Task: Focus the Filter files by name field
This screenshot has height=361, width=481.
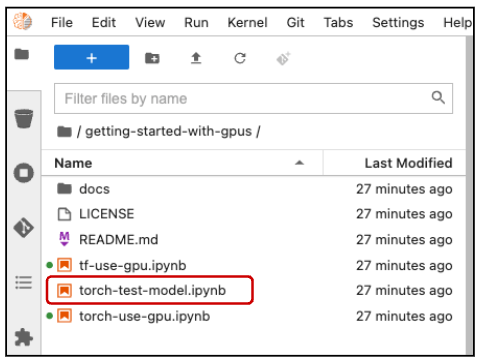Action: [253, 98]
